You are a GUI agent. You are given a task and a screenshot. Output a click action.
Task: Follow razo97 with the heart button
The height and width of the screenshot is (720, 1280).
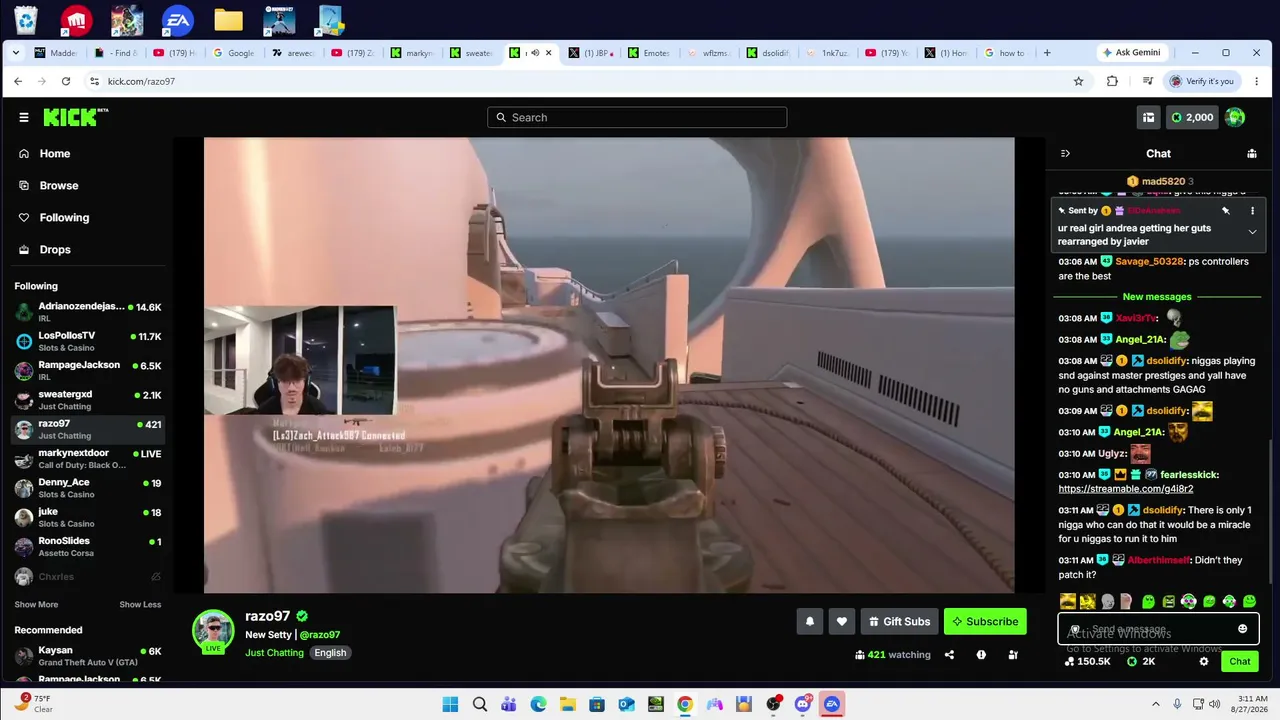click(x=842, y=621)
